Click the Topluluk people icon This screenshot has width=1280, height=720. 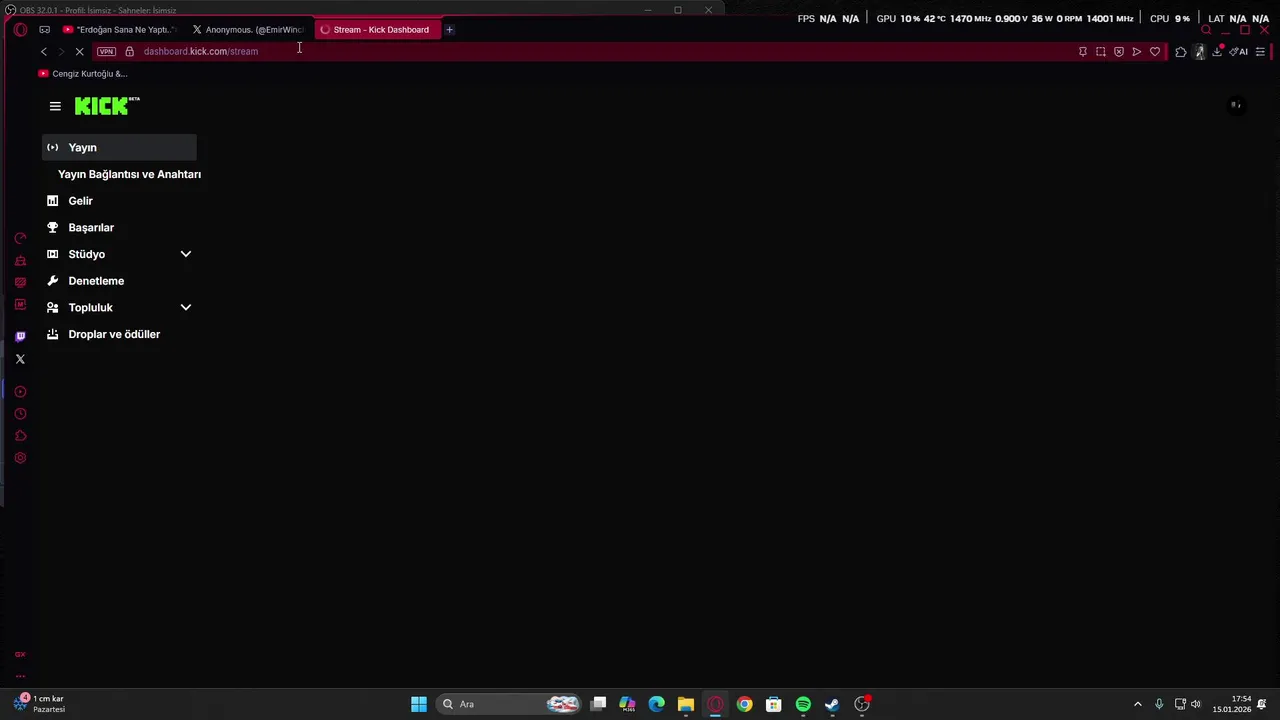[x=53, y=307]
